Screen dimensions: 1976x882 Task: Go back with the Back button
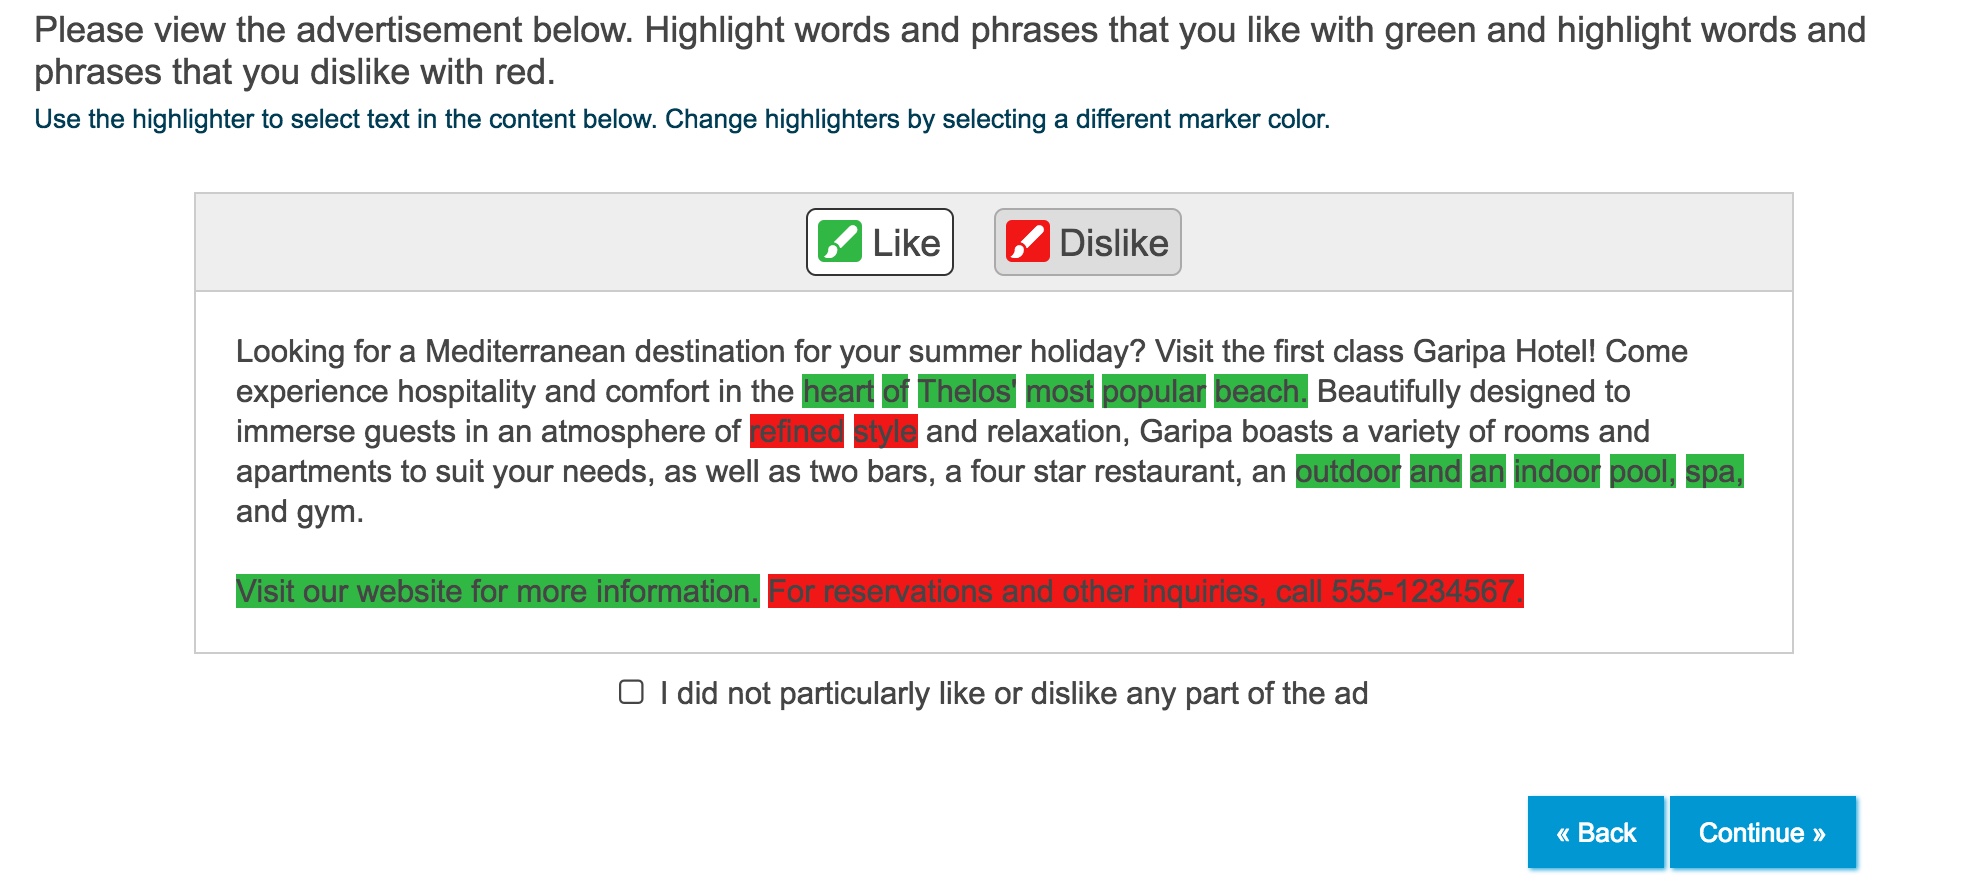click(1595, 832)
